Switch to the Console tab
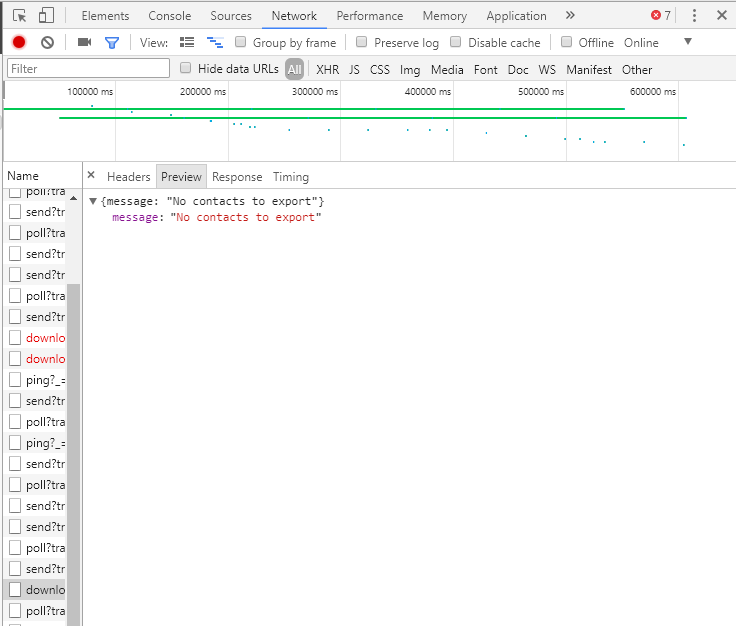The width and height of the screenshot is (736, 626). pos(170,15)
